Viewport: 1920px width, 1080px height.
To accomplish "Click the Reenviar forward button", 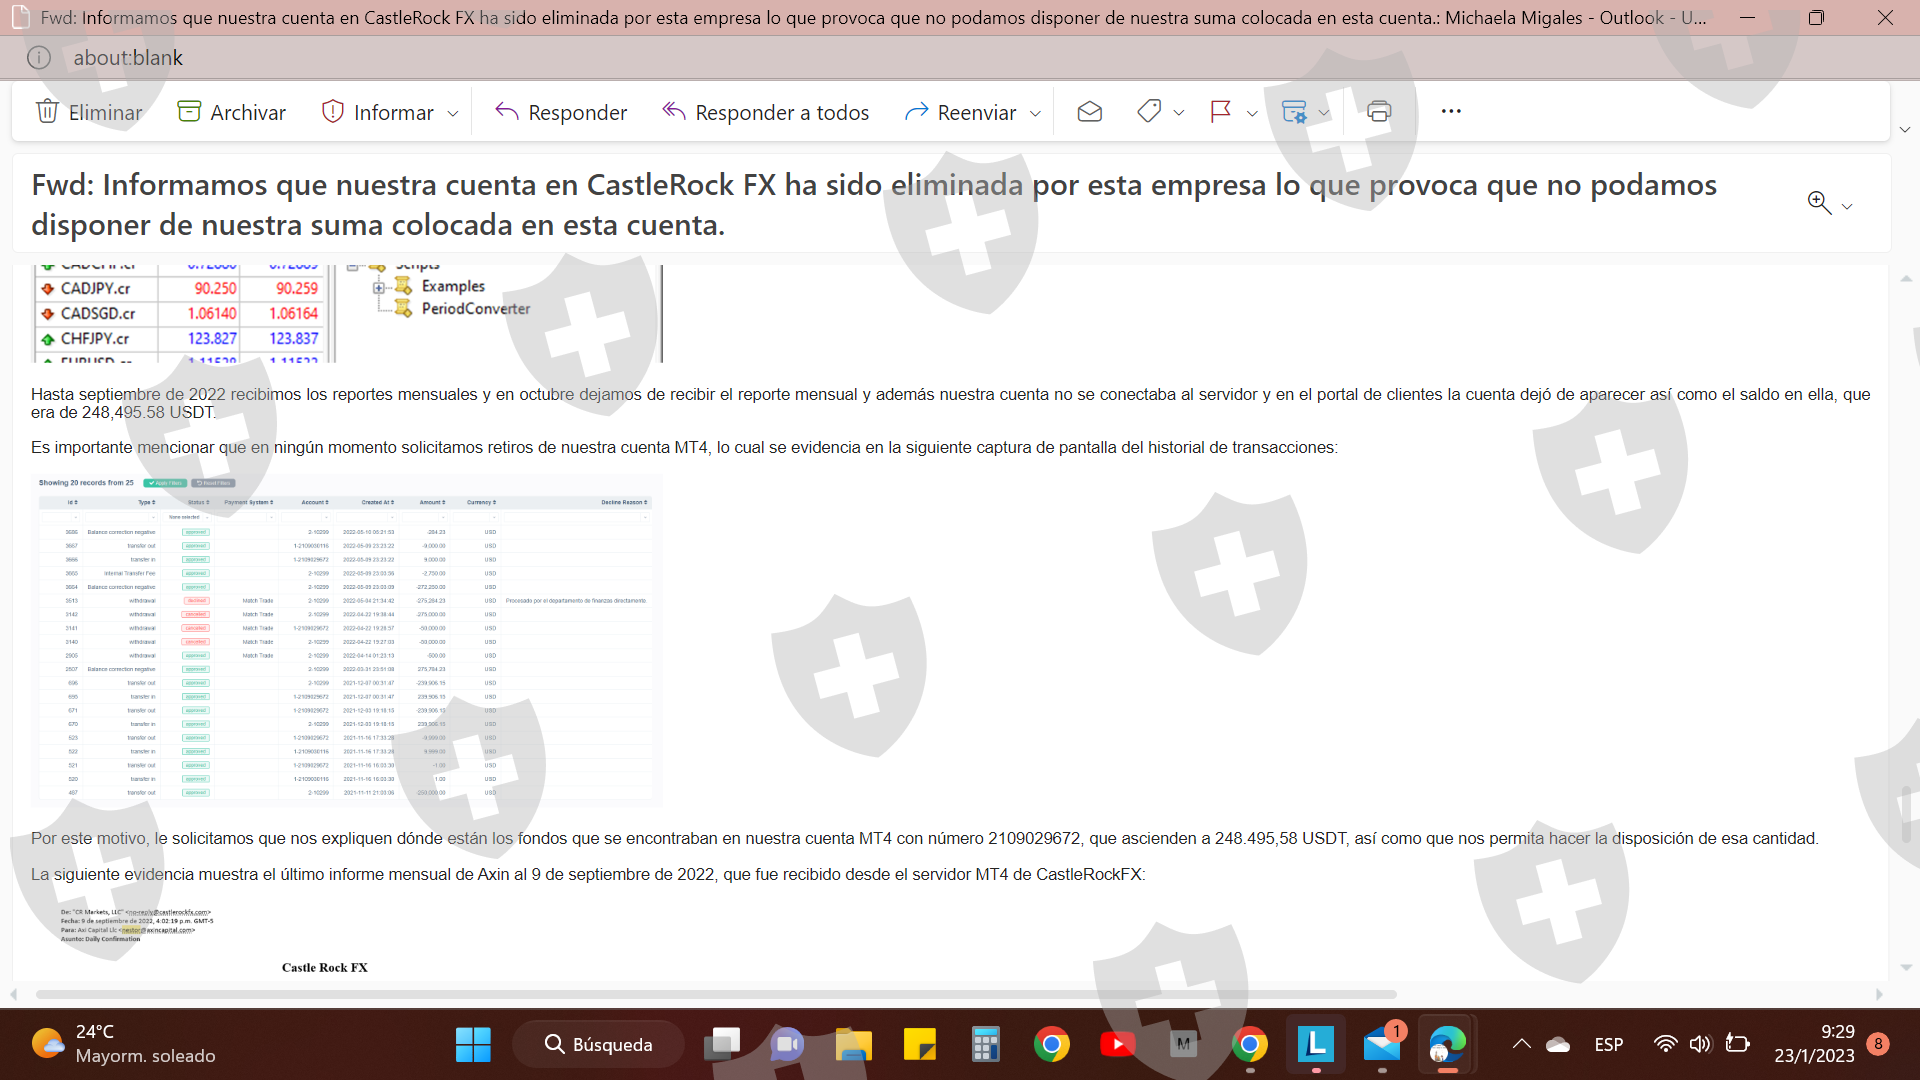I will pos(961,112).
